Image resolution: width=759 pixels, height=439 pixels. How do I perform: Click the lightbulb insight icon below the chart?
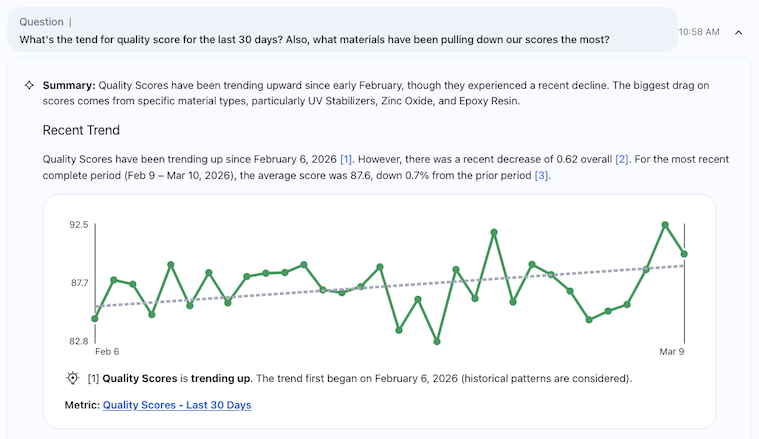pyautogui.click(x=72, y=378)
